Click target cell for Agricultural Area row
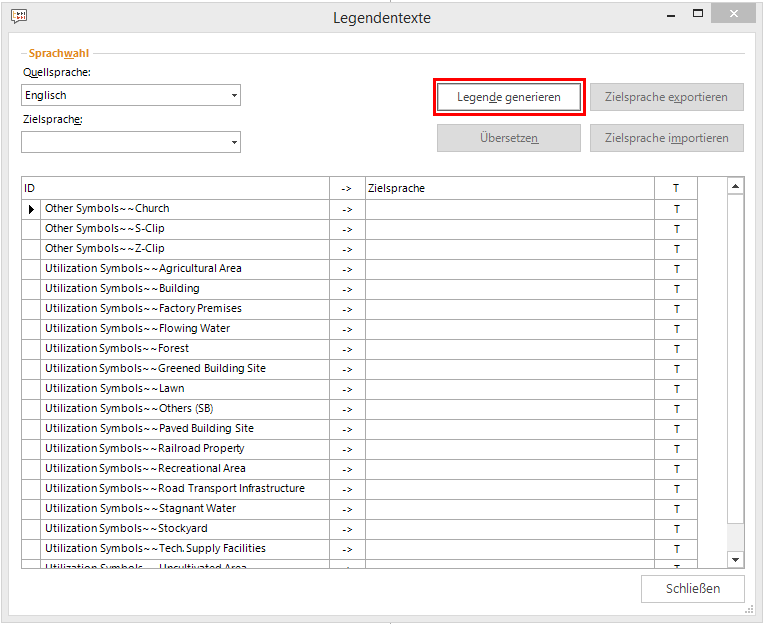This screenshot has height=624, width=764. [x=510, y=269]
